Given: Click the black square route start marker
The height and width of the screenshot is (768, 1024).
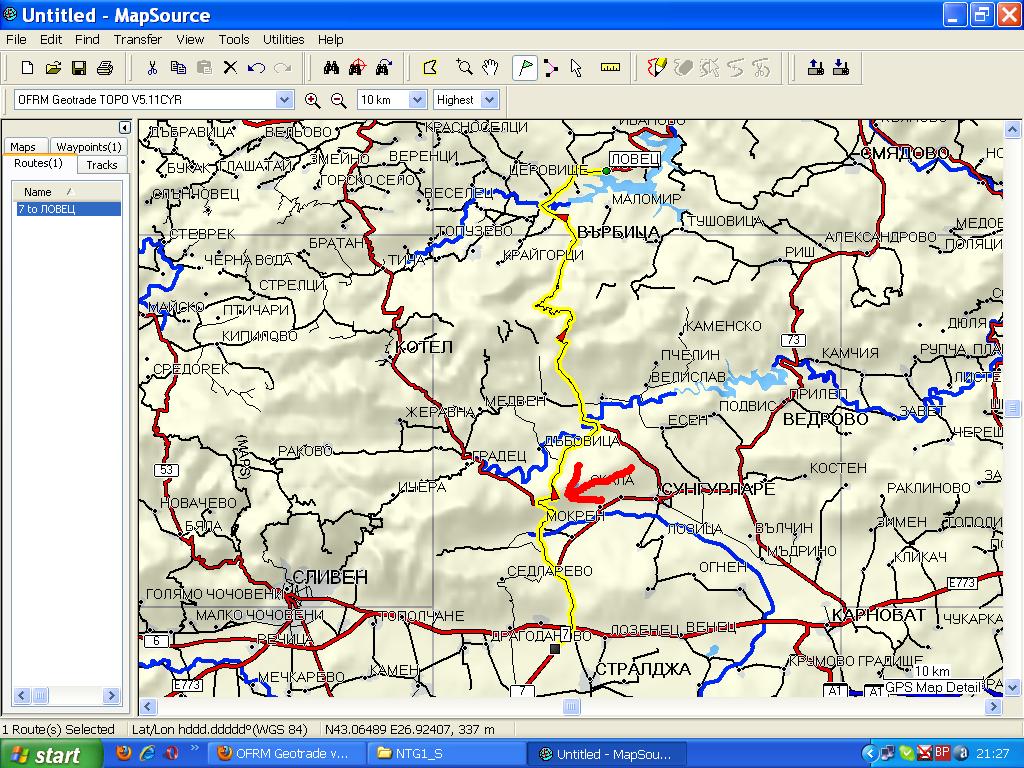Looking at the screenshot, I should tap(555, 648).
